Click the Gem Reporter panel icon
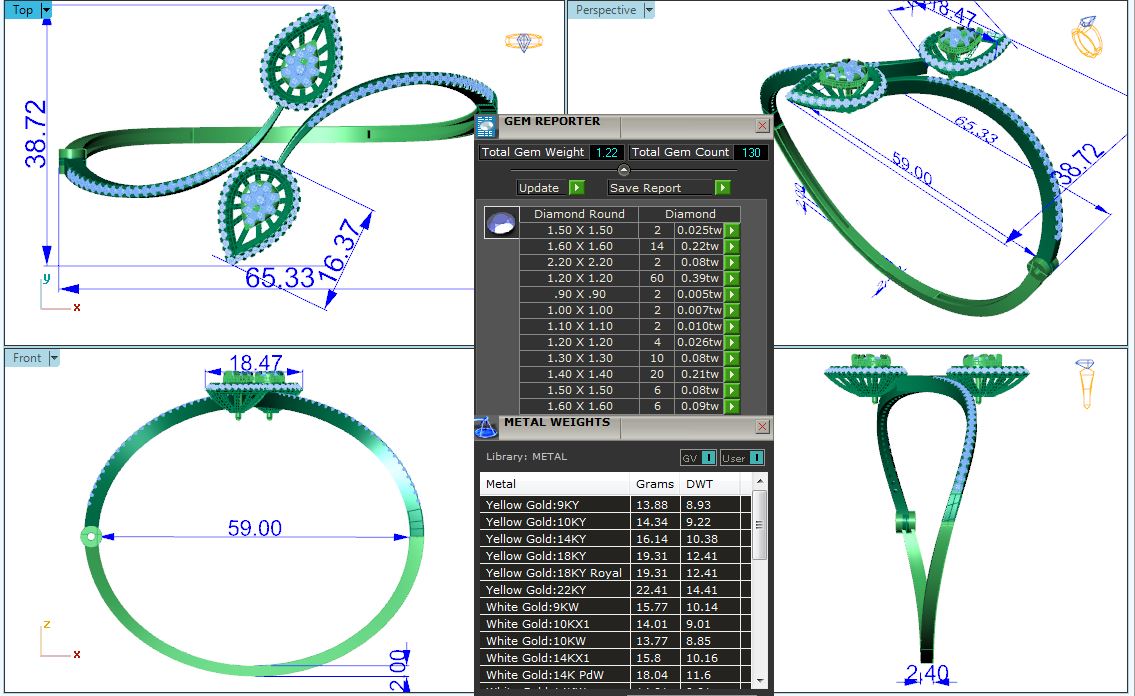Screen dimensions: 1135x696 (x=486, y=126)
